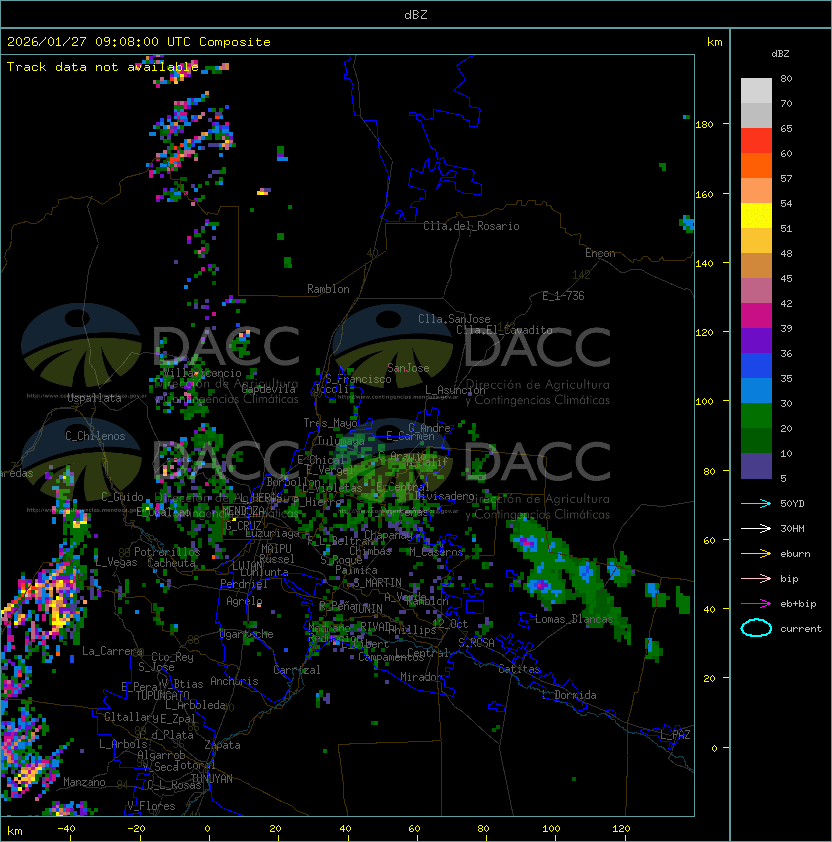Viewport: 832px width, 842px height.
Task: Click the 20 dBZ green legend swatch
Action: (x=756, y=440)
